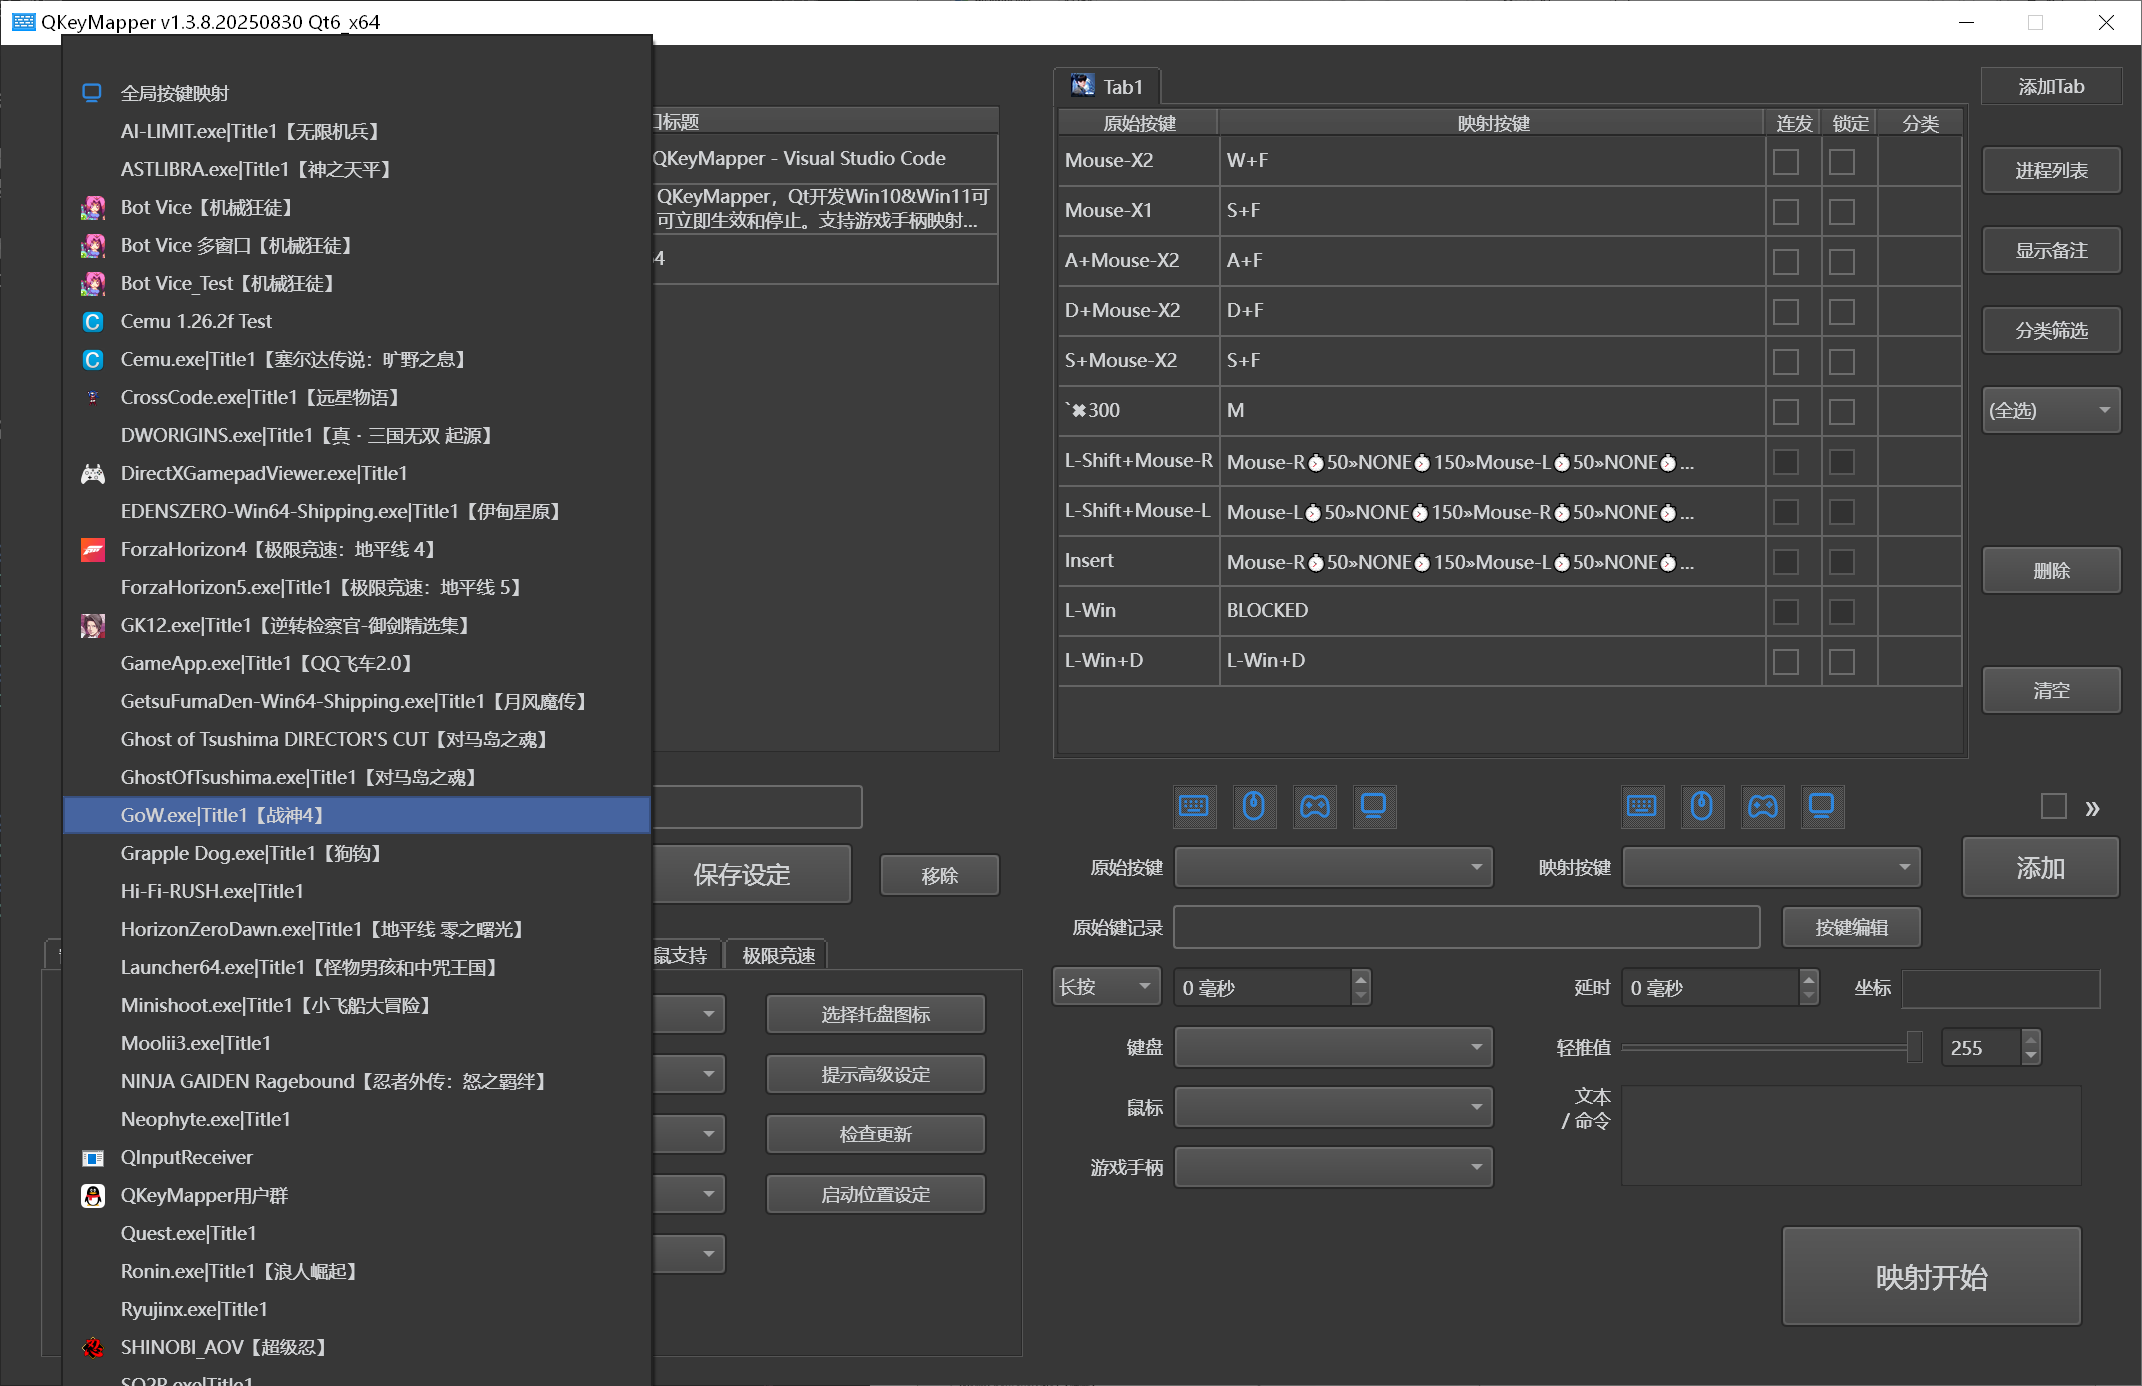Click mouse icon above 原始按键 dropdown

pos(1254,806)
